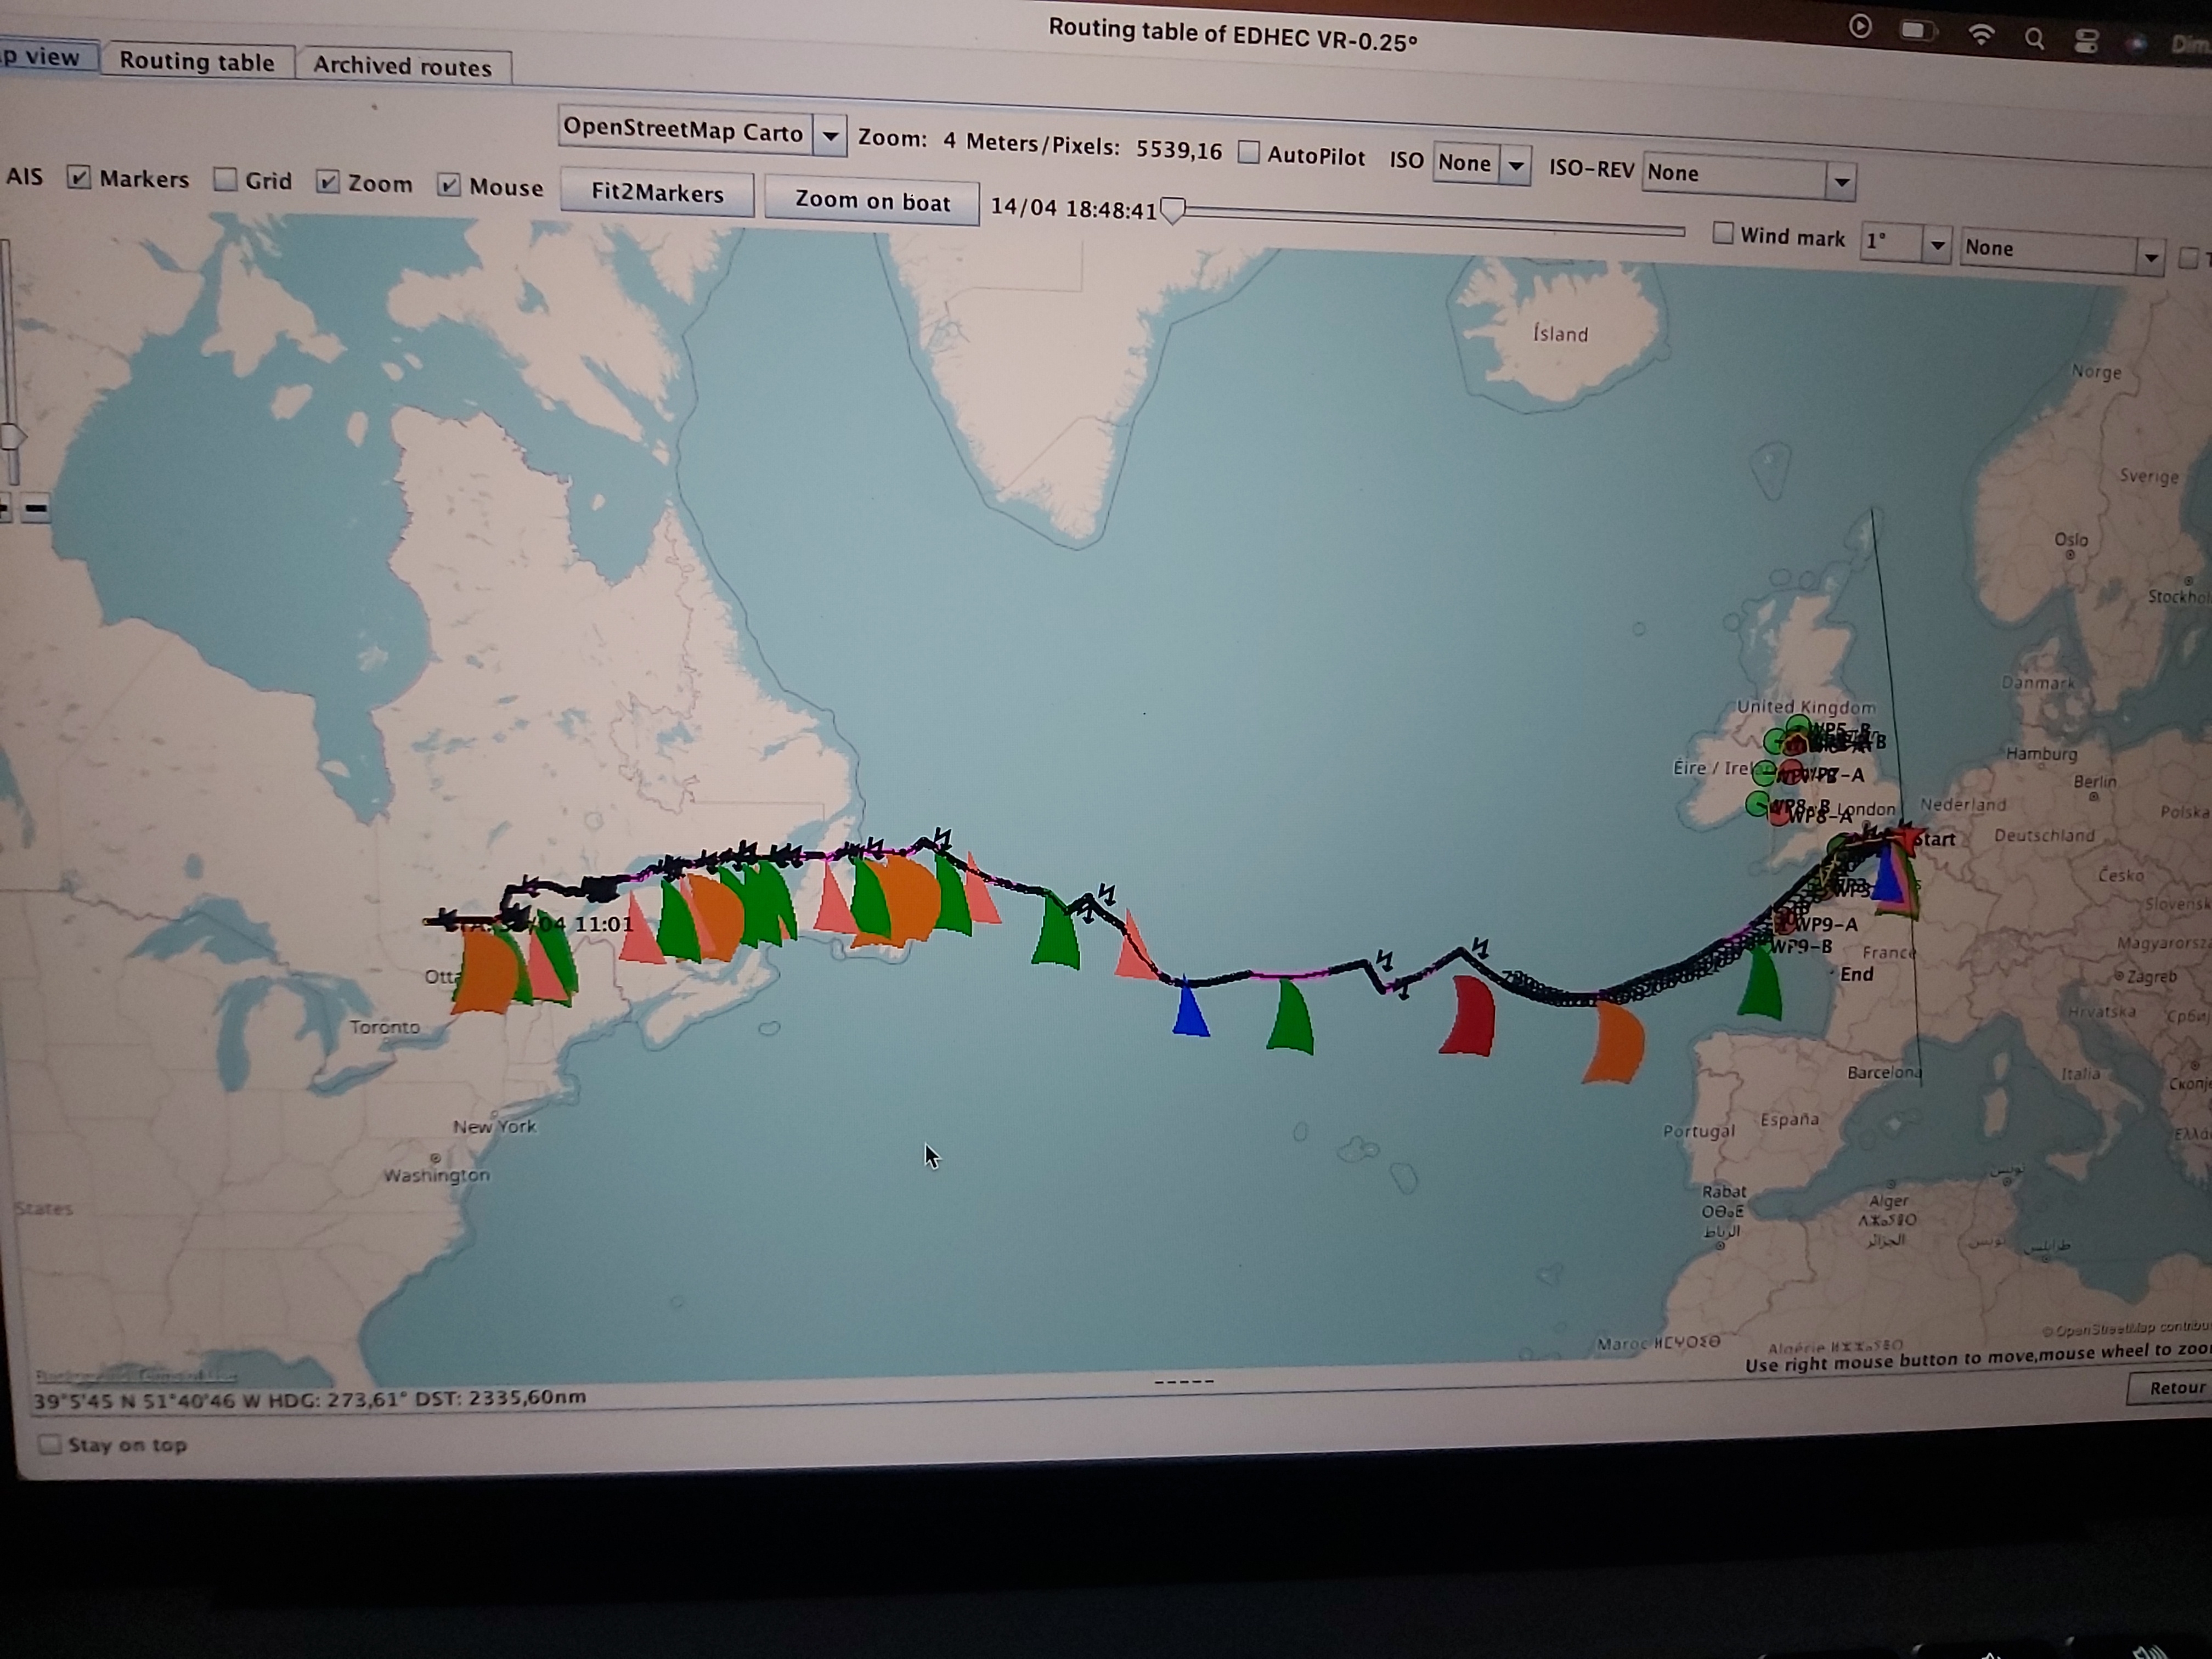Click the End marker label near France

(1856, 974)
